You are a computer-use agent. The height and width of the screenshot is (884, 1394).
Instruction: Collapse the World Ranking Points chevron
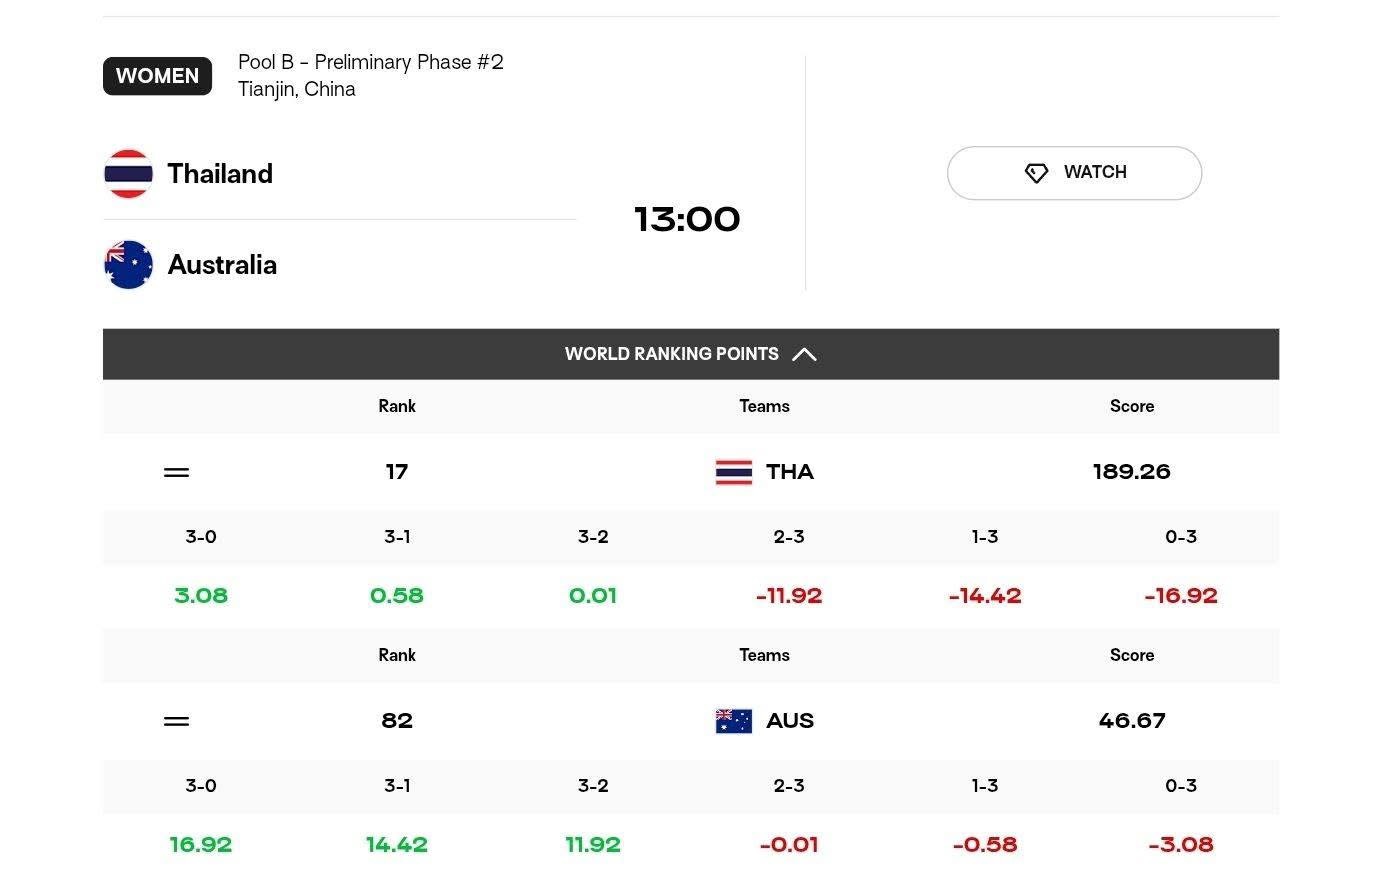point(804,354)
